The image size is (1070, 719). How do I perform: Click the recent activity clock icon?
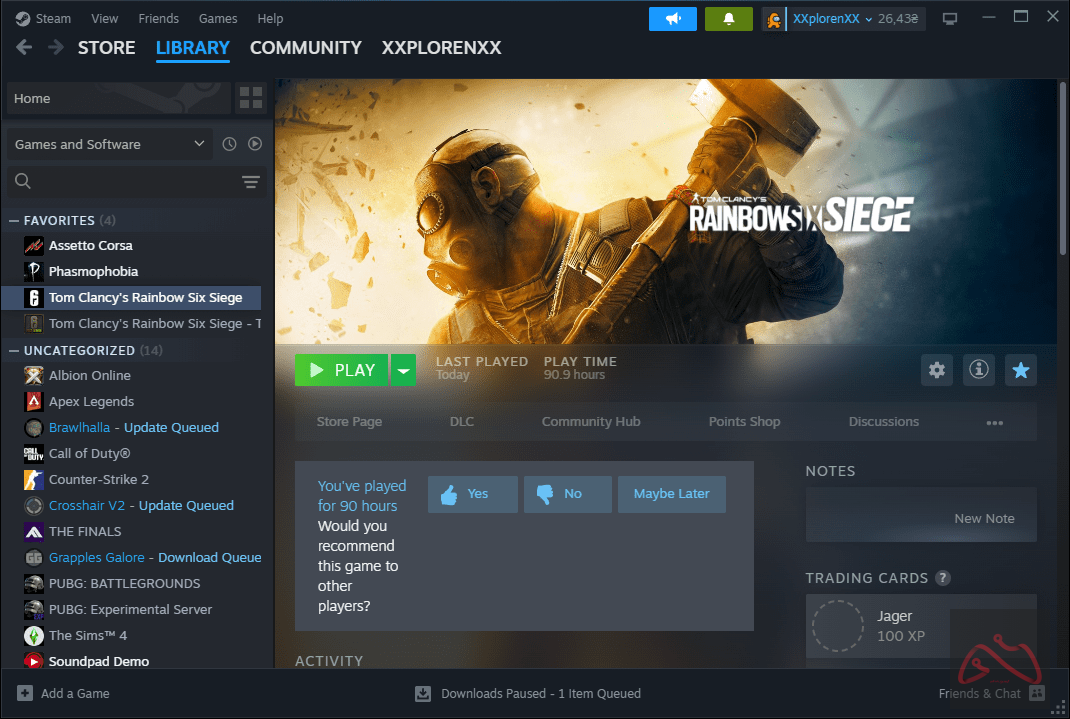point(229,144)
